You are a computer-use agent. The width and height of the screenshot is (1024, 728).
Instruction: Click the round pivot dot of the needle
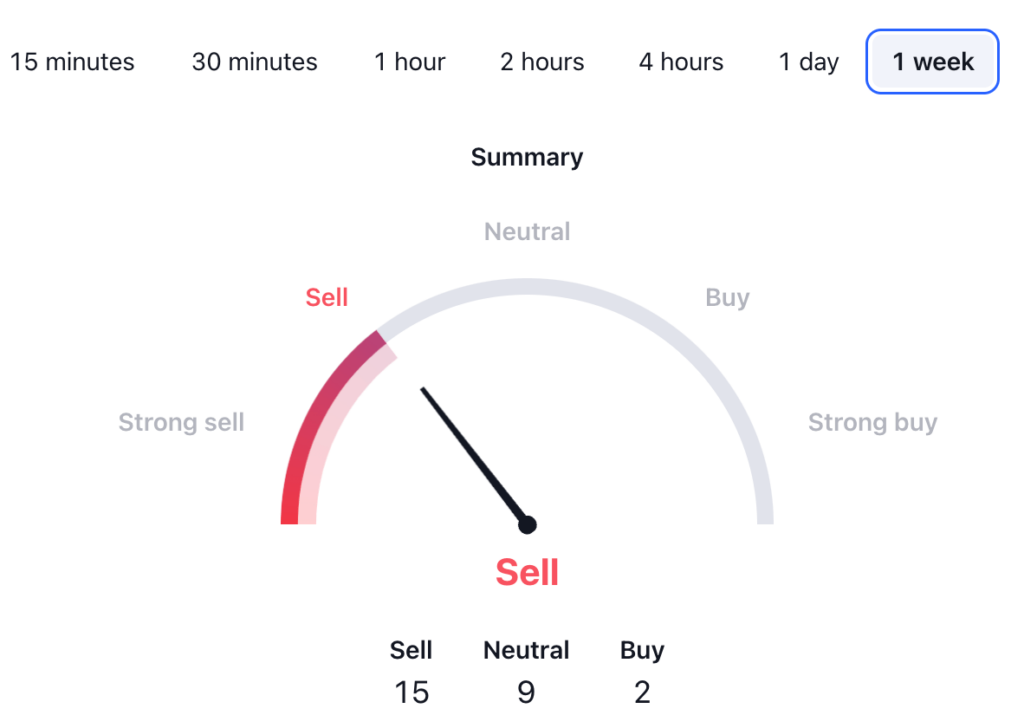click(x=527, y=524)
